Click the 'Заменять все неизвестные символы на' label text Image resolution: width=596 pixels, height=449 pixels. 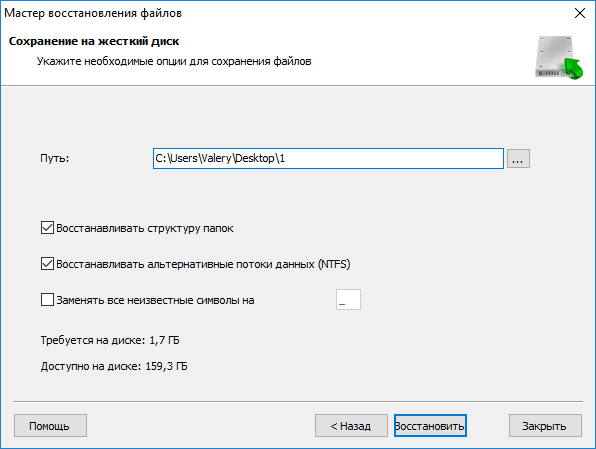click(x=155, y=300)
